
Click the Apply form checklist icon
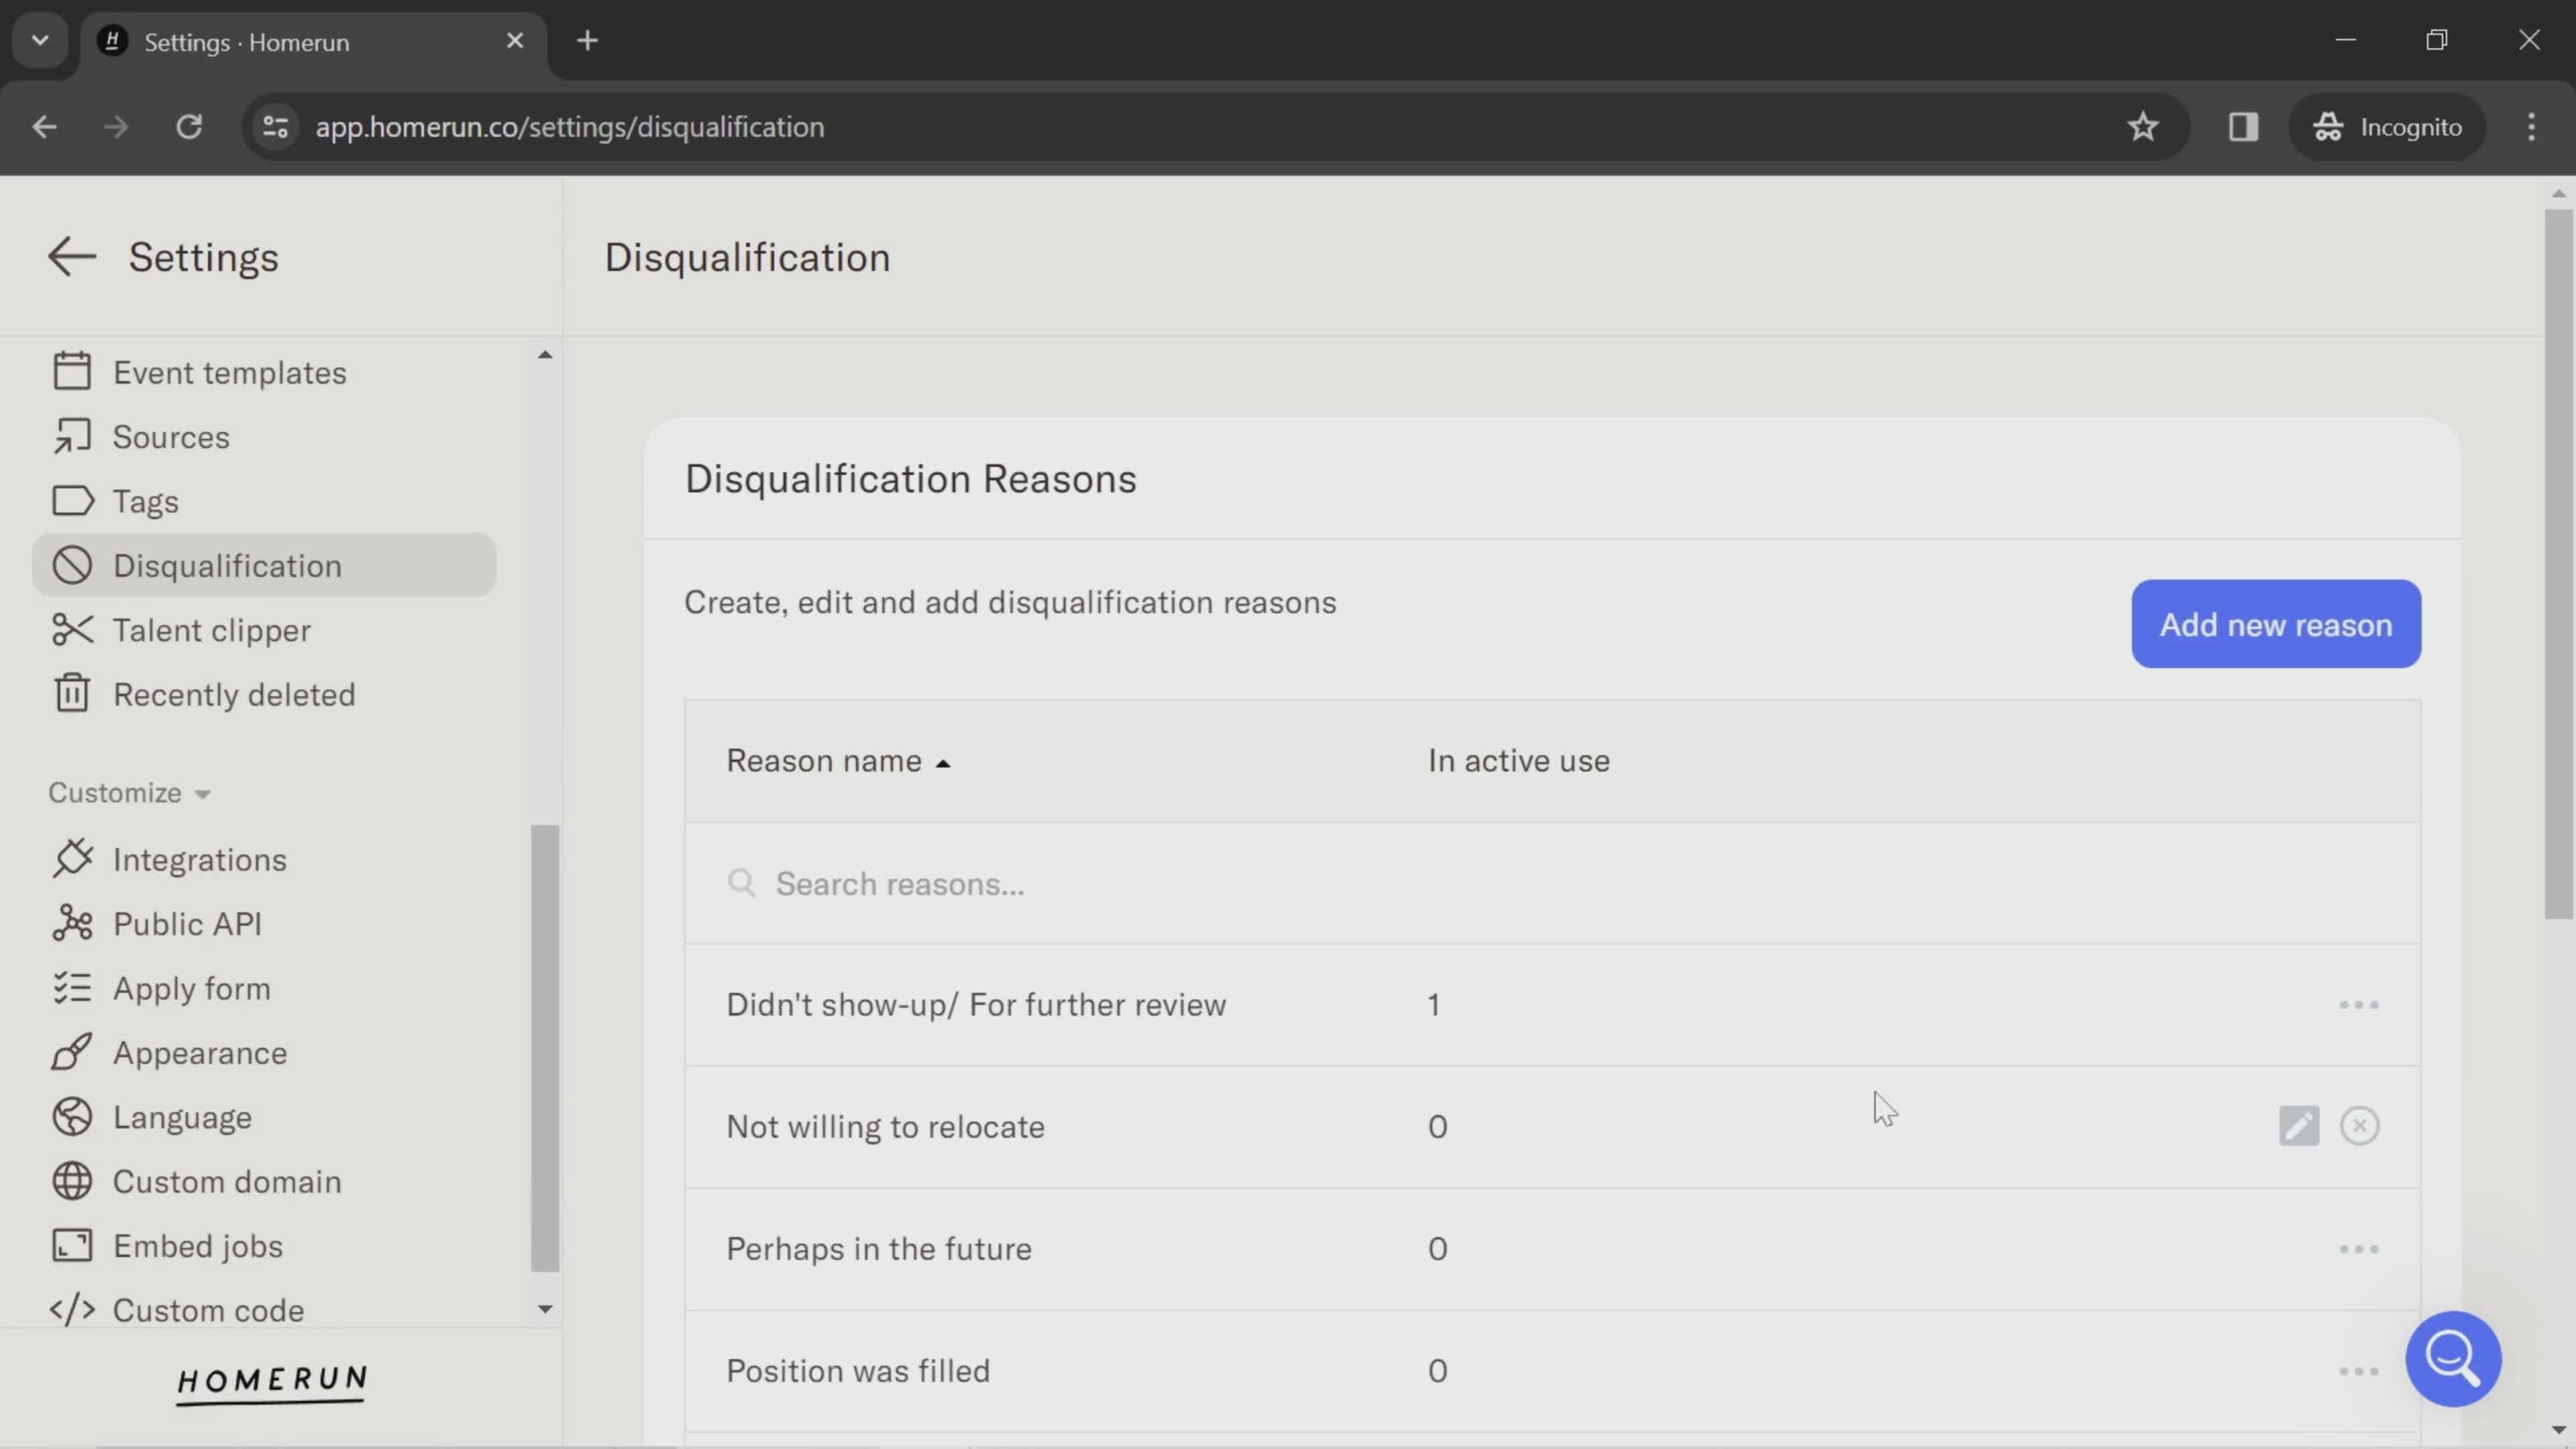pyautogui.click(x=72, y=988)
